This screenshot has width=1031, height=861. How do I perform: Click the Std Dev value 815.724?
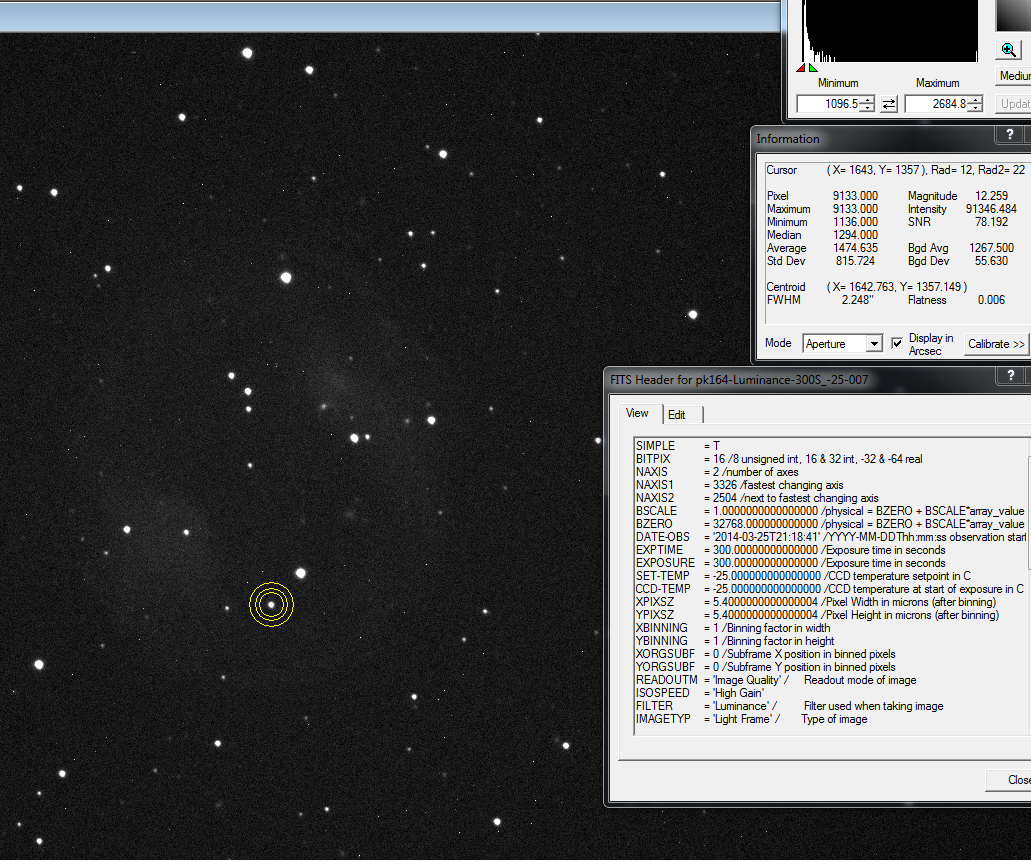point(855,261)
